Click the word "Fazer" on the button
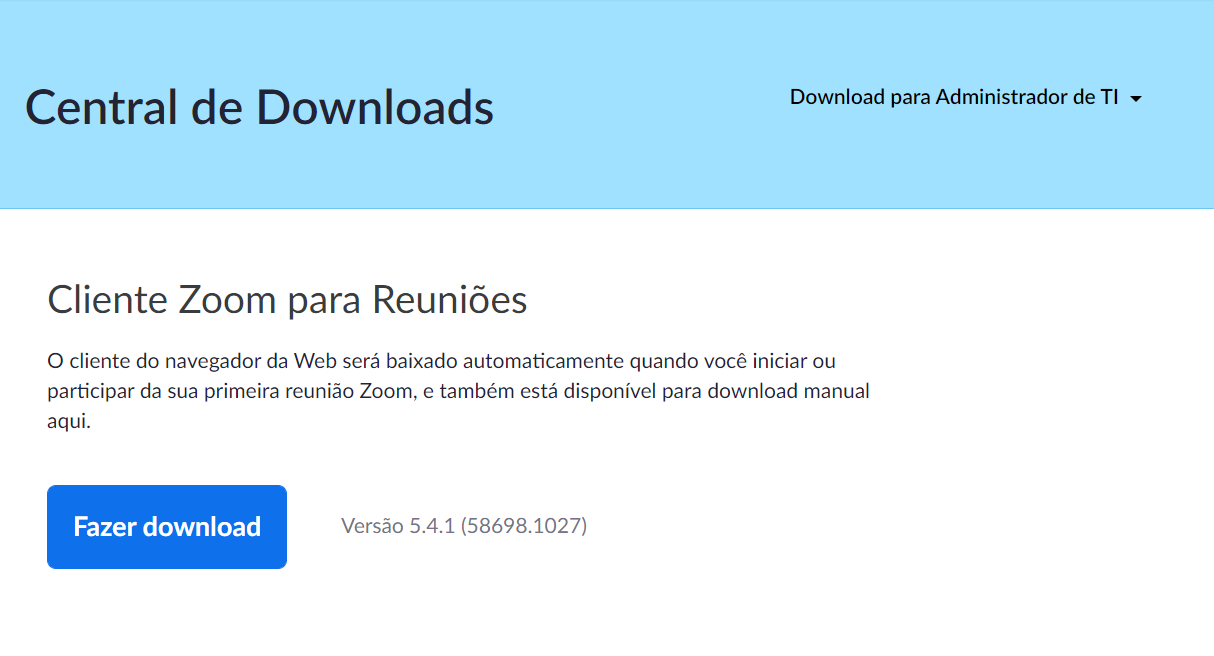This screenshot has height=656, width=1214. point(104,527)
